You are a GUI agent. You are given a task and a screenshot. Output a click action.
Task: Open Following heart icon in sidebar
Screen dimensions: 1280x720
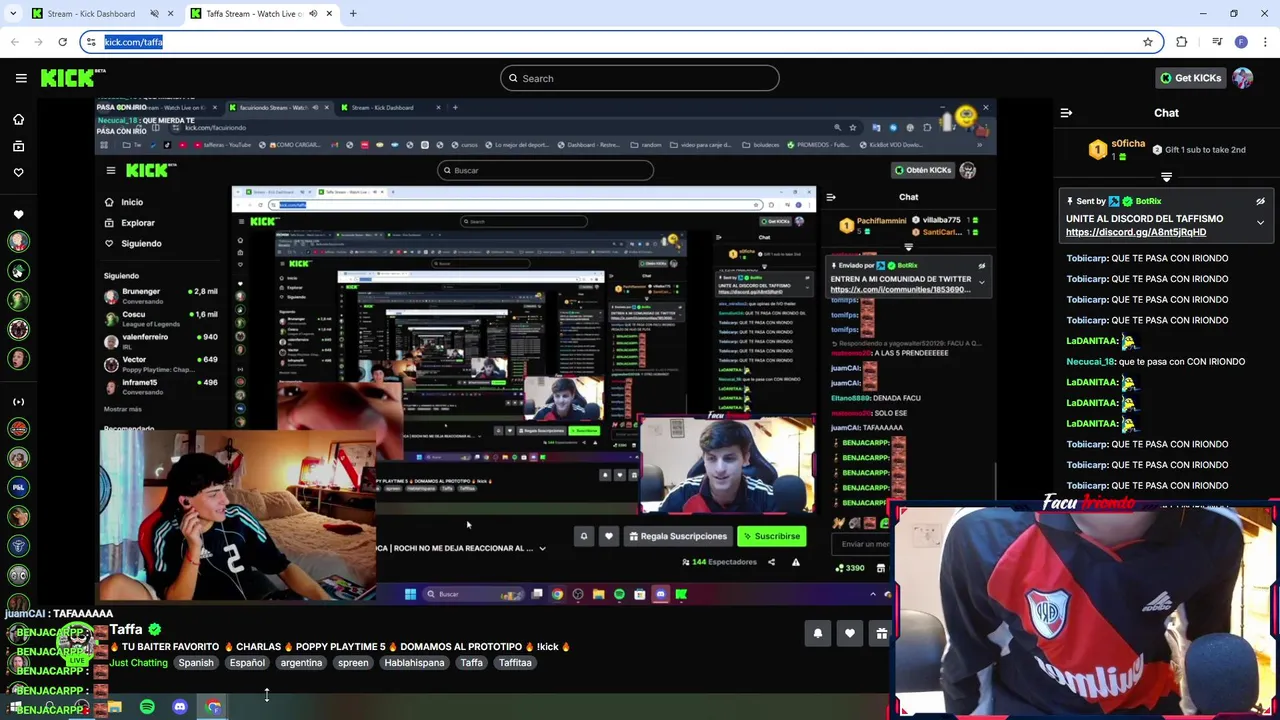click(x=18, y=172)
